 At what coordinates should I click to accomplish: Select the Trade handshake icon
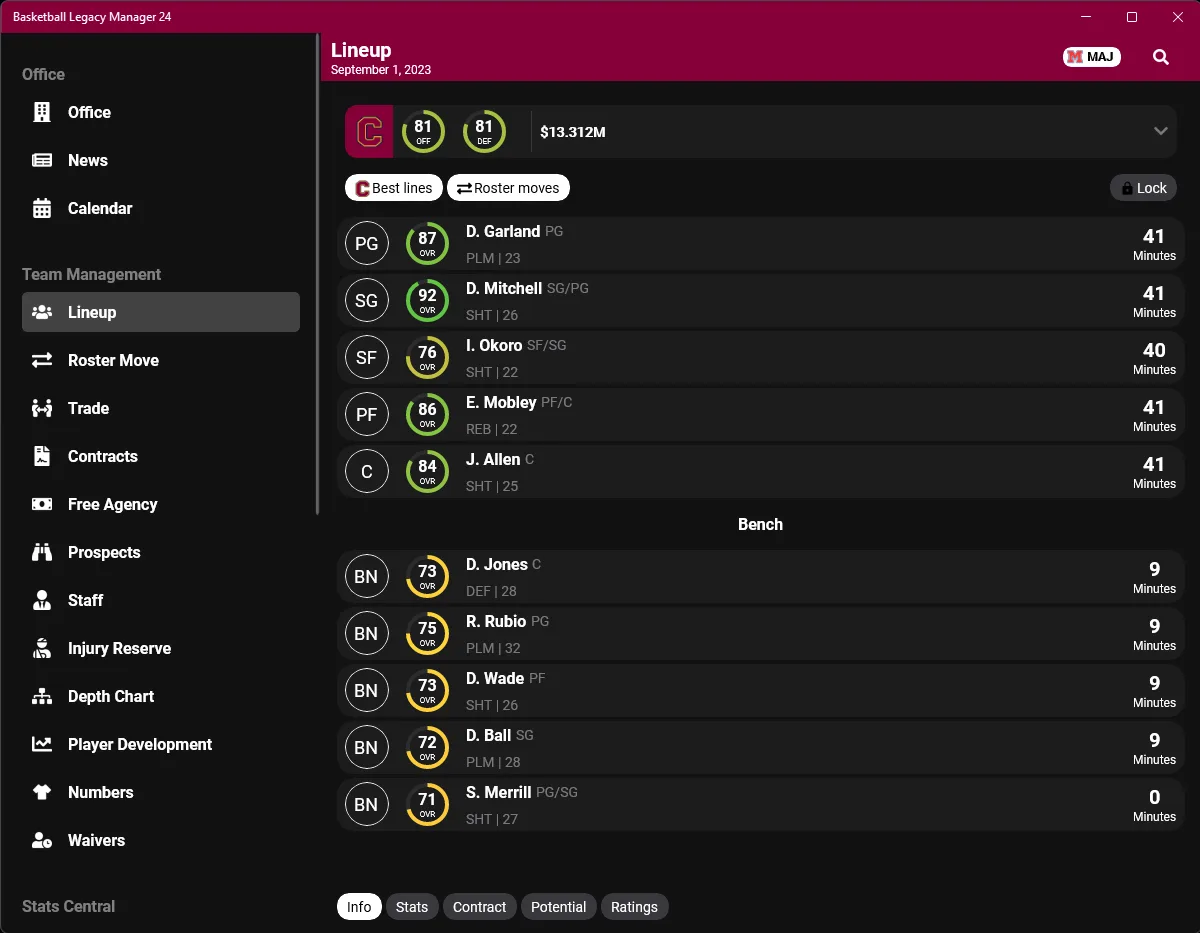point(42,408)
